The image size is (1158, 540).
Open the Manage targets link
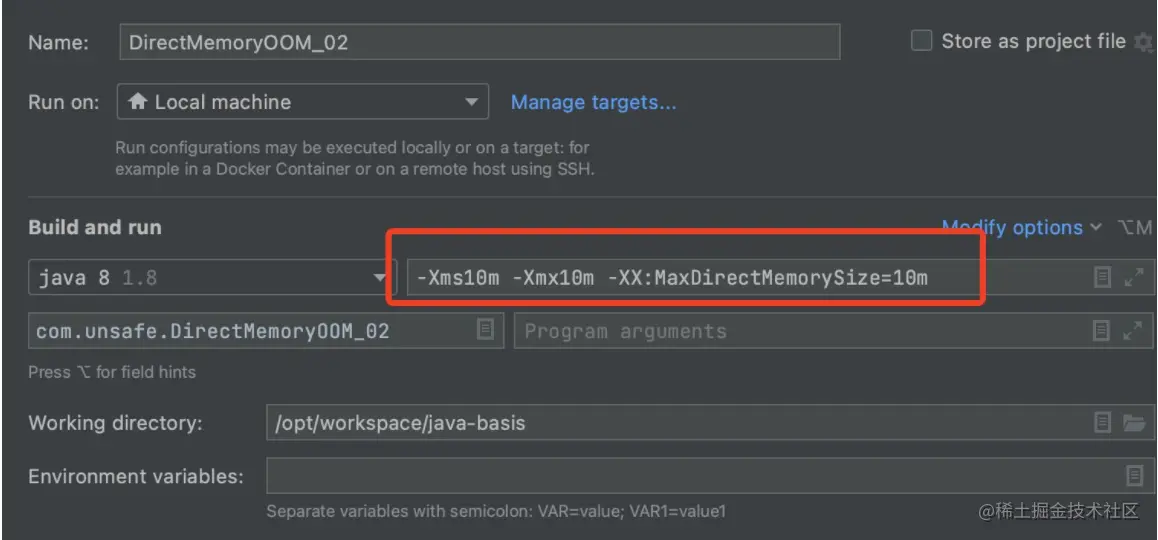pos(593,102)
